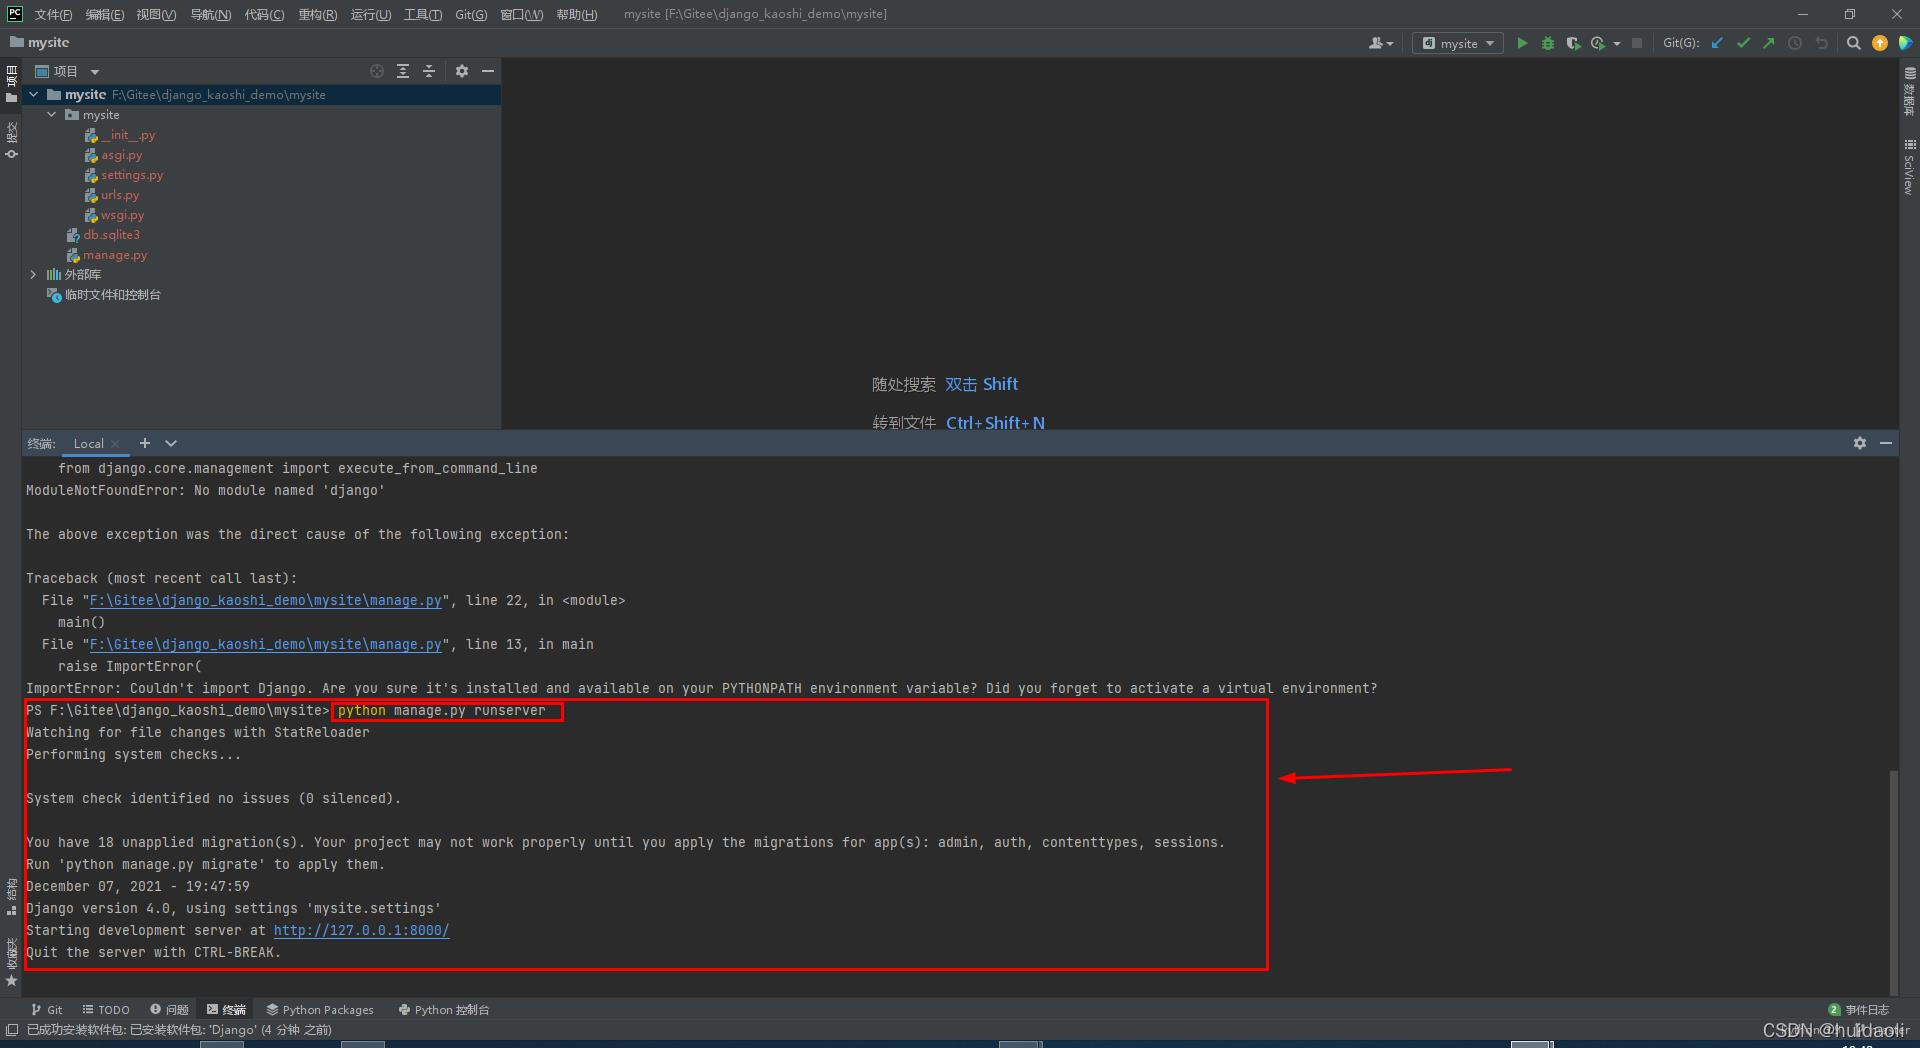Image resolution: width=1920 pixels, height=1048 pixels.
Task: Open the colourful plugin icon at the toolbar's far right
Action: 1905,43
